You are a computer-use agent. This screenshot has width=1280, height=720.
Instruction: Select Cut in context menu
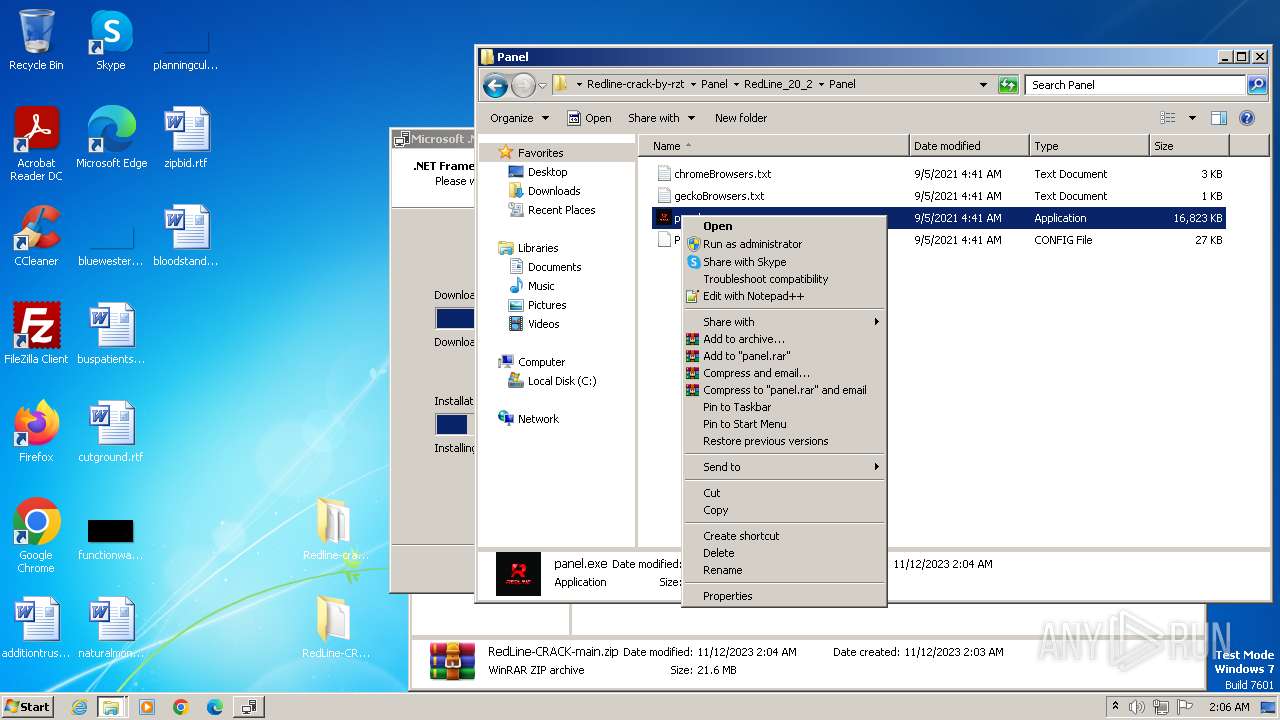783,493
